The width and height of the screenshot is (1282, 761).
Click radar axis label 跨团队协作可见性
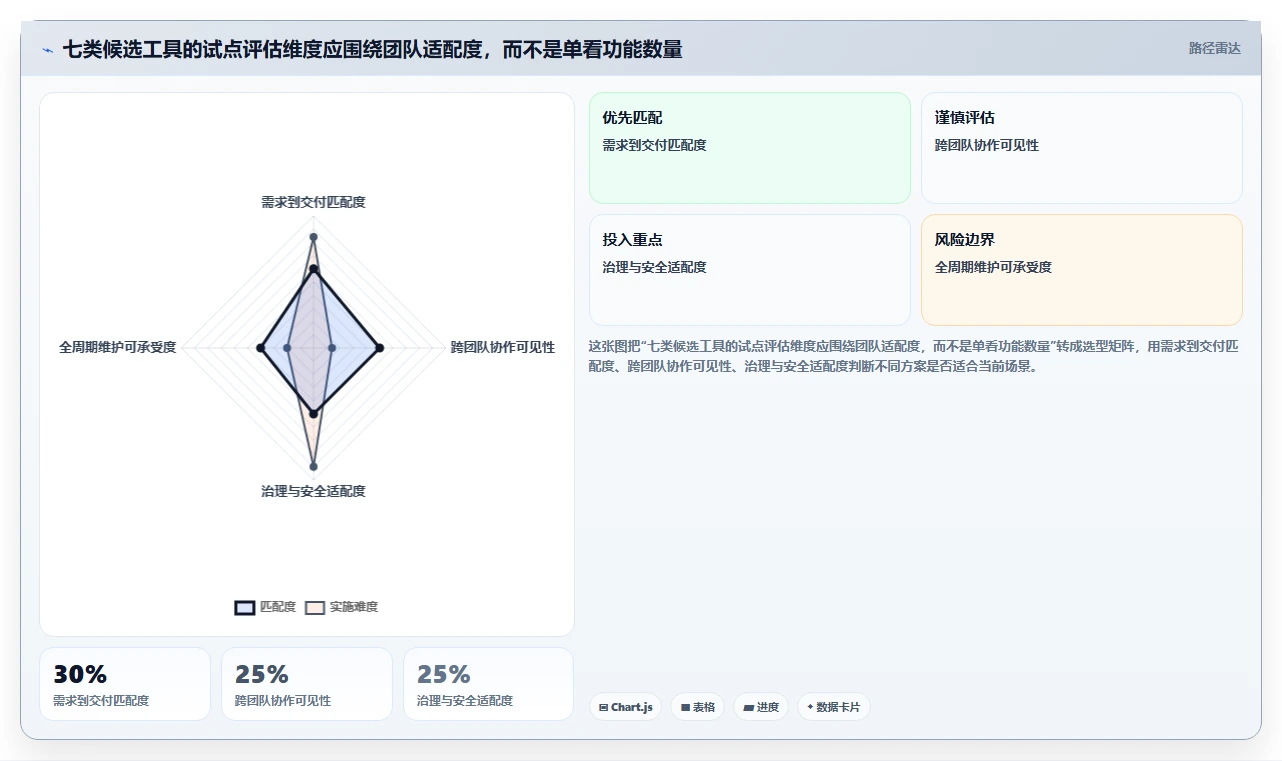click(502, 347)
